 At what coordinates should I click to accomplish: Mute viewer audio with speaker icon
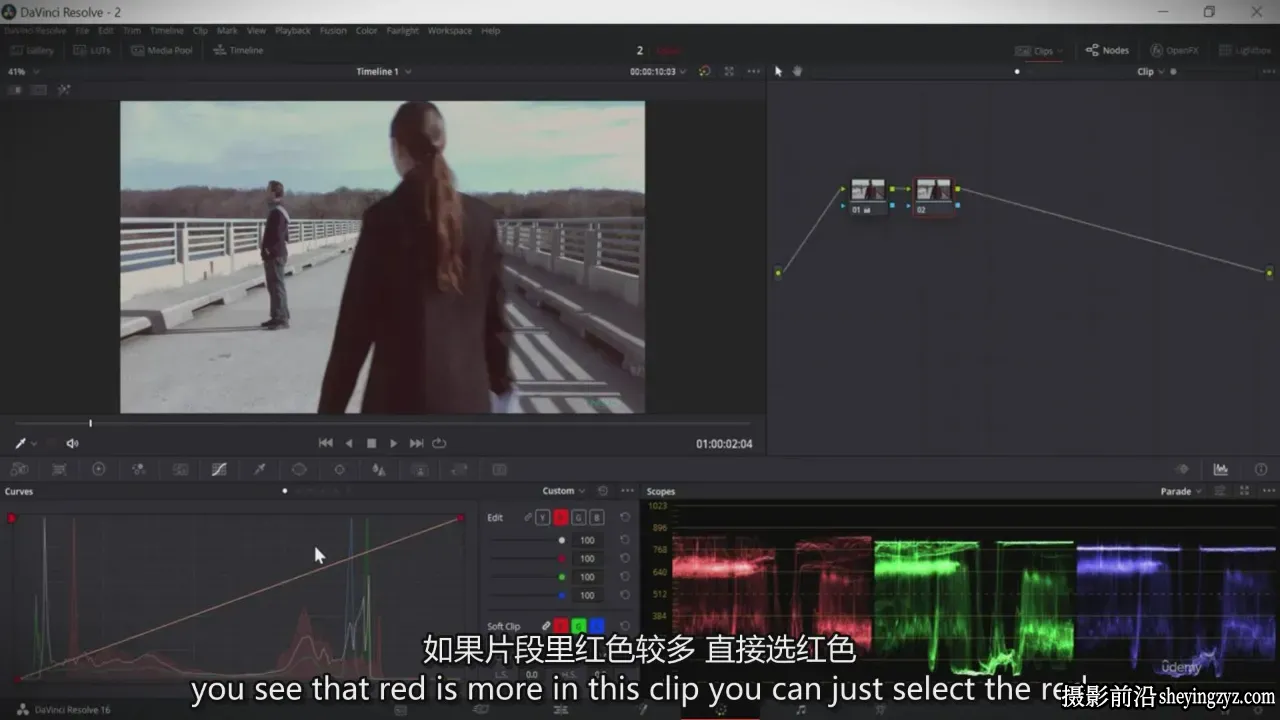pyautogui.click(x=72, y=443)
